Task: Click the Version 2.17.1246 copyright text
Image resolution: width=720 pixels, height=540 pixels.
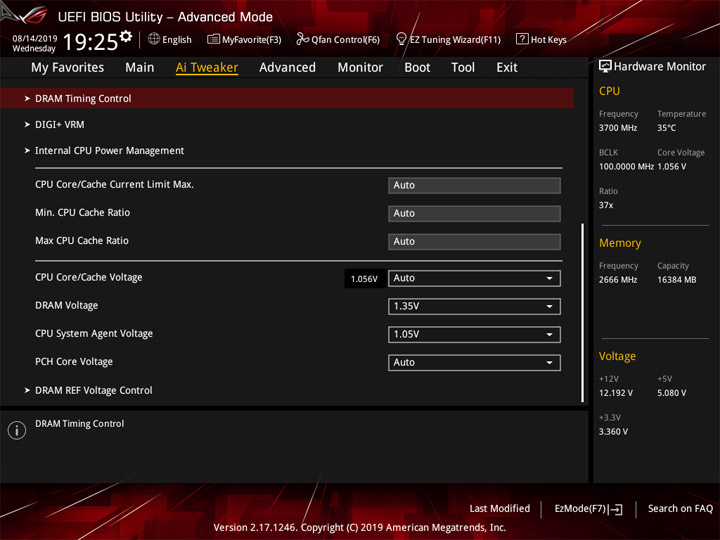Action: click(x=360, y=527)
